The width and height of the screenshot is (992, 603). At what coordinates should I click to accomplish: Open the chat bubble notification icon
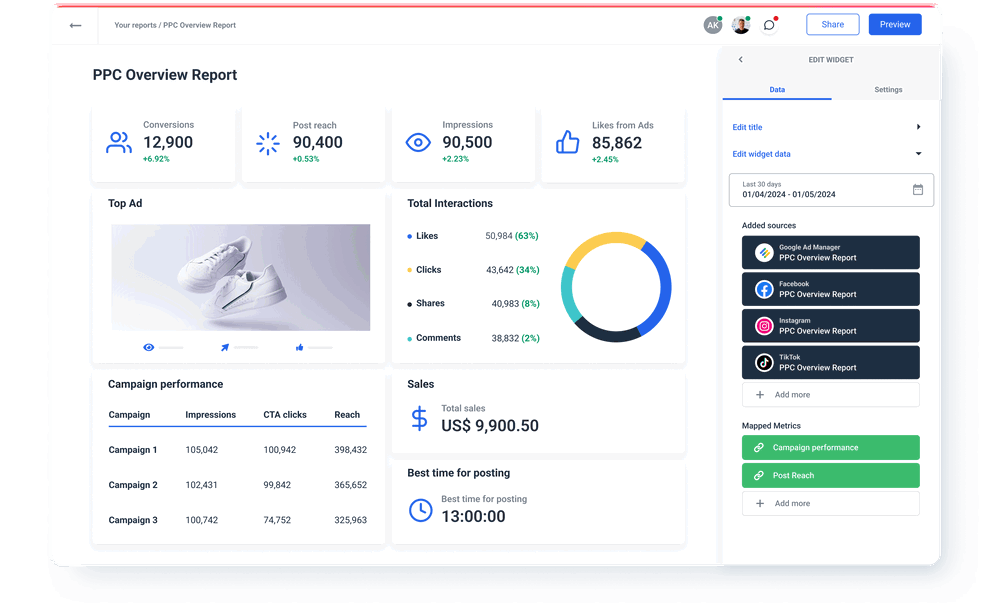click(x=768, y=24)
